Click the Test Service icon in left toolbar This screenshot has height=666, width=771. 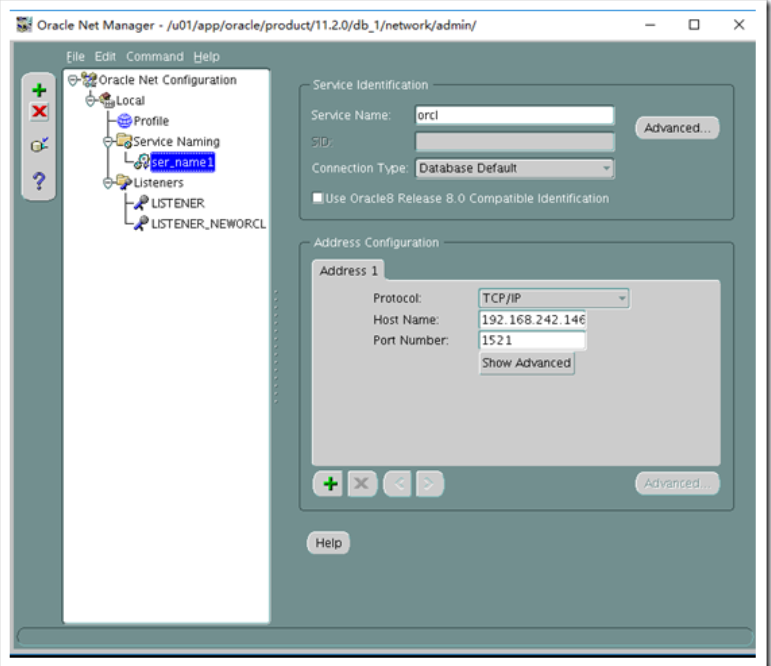(39, 145)
